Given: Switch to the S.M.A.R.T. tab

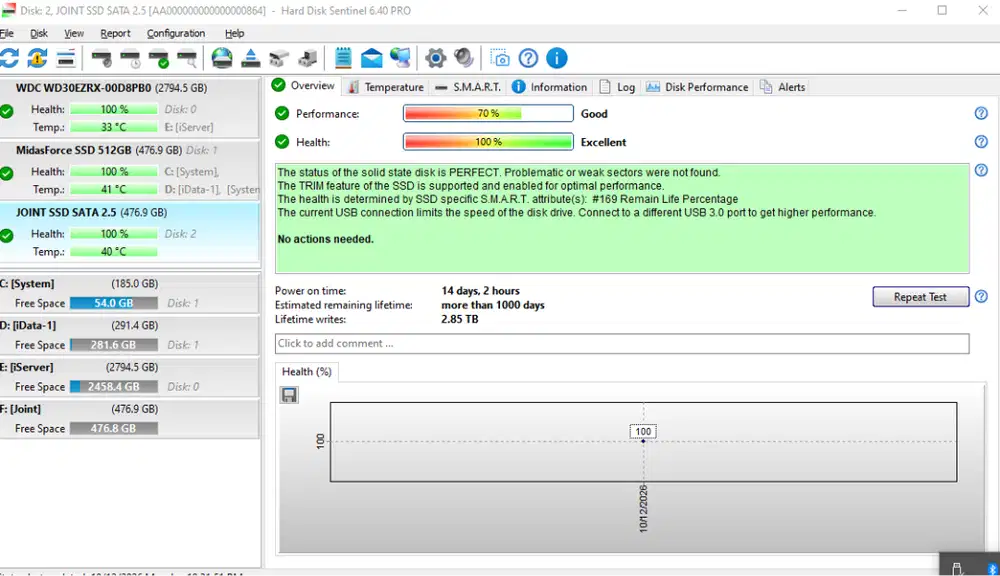Looking at the screenshot, I should click(x=468, y=87).
